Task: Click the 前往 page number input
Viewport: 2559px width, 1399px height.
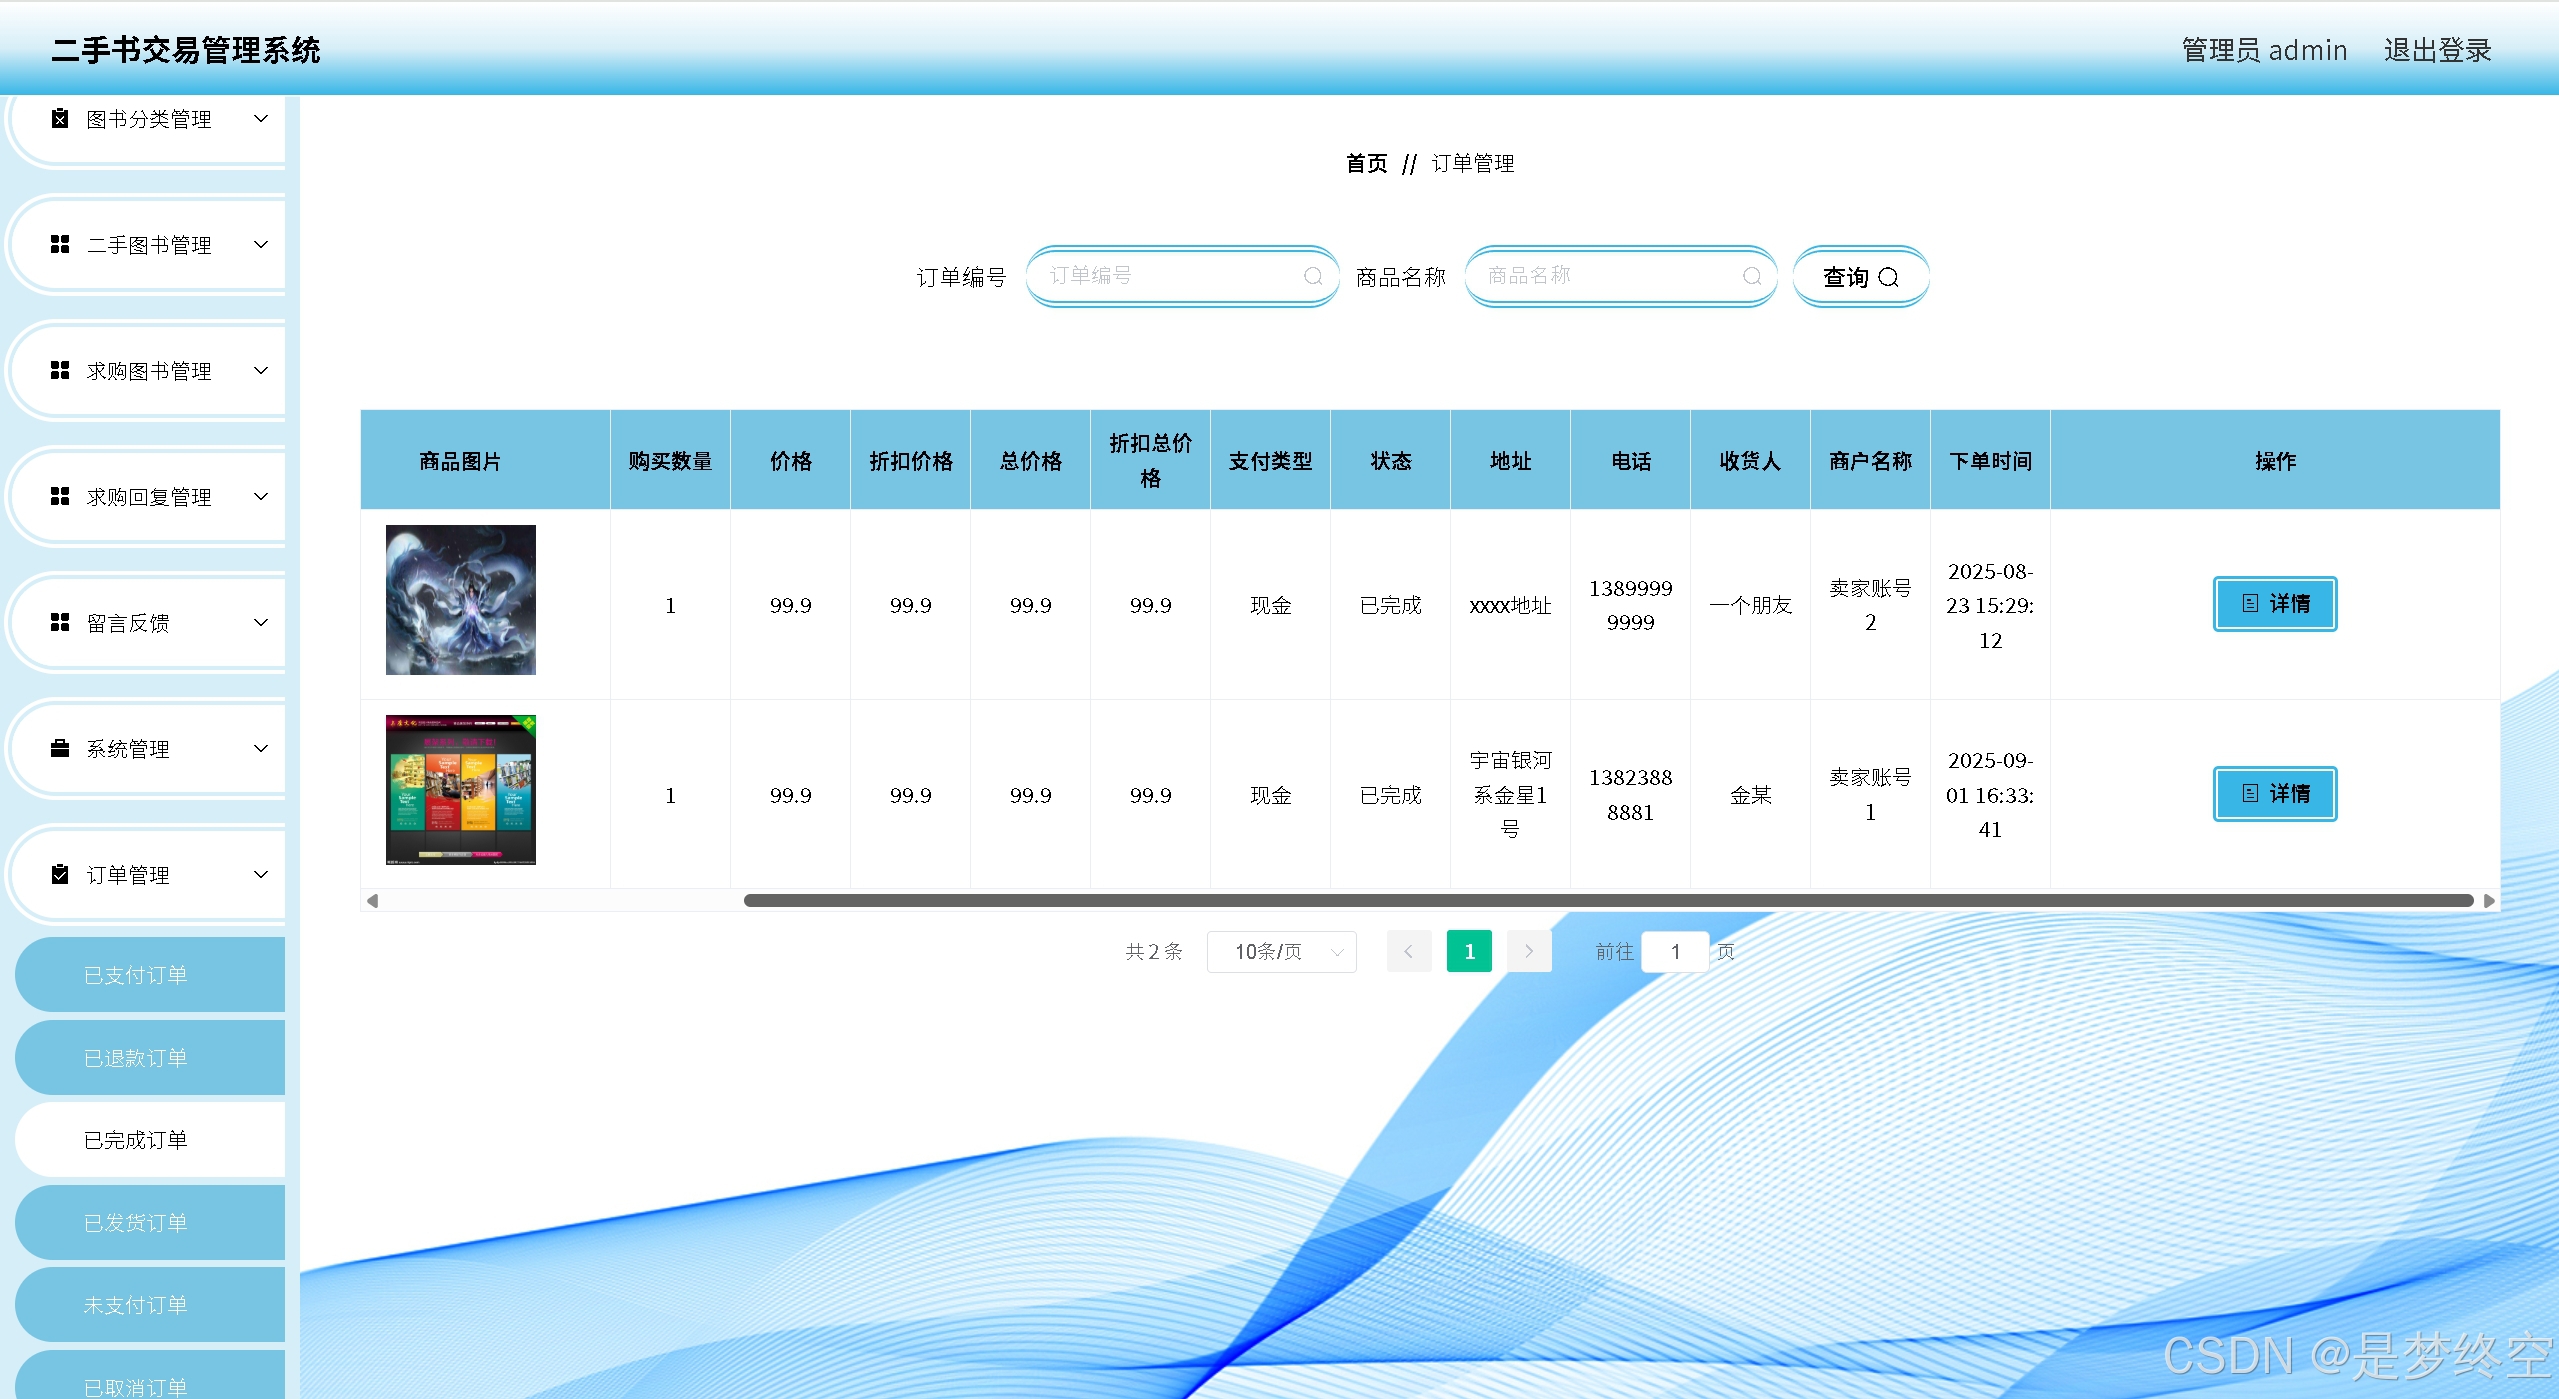Action: click(1675, 951)
